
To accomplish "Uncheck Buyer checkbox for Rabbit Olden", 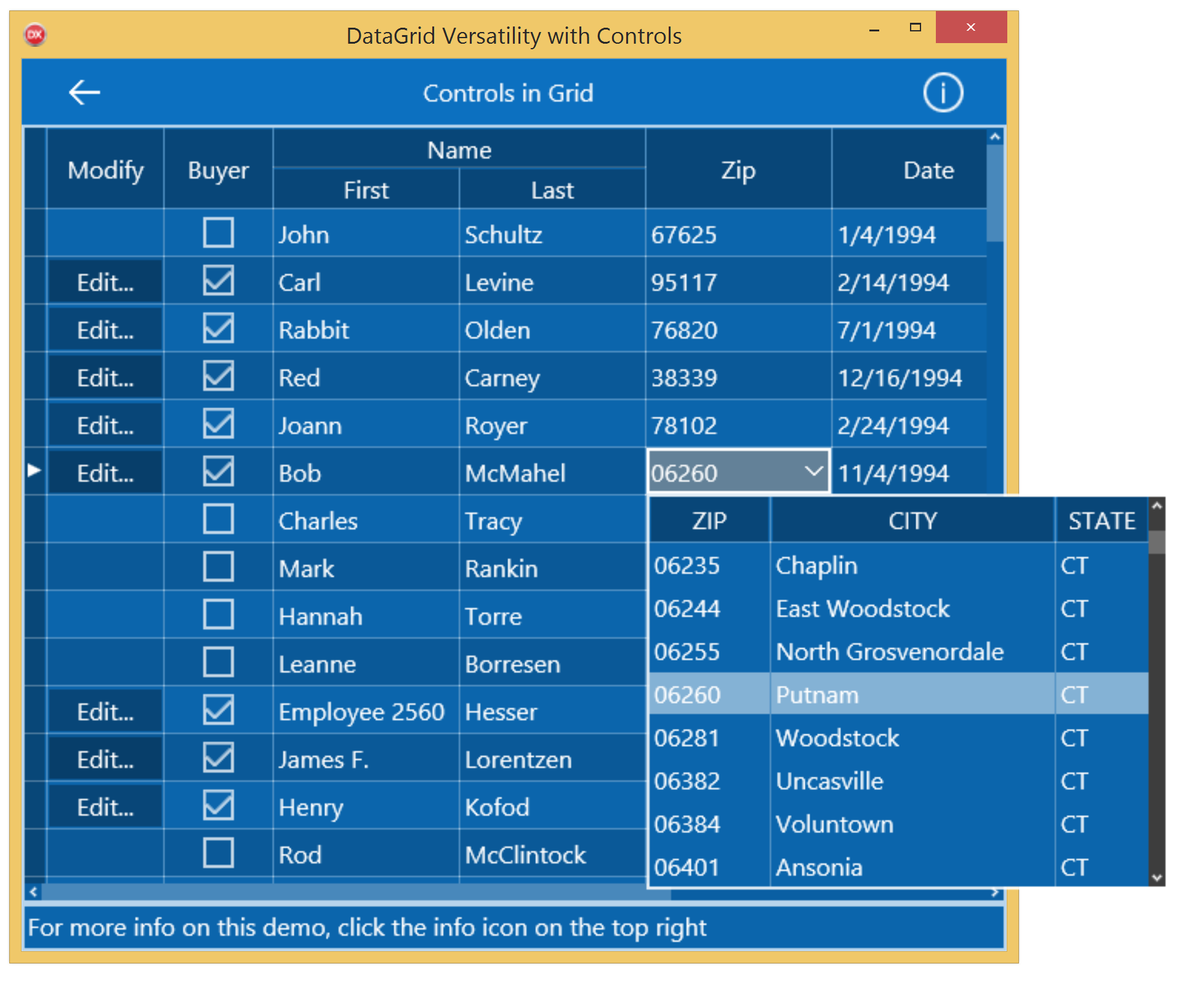I will point(218,329).
